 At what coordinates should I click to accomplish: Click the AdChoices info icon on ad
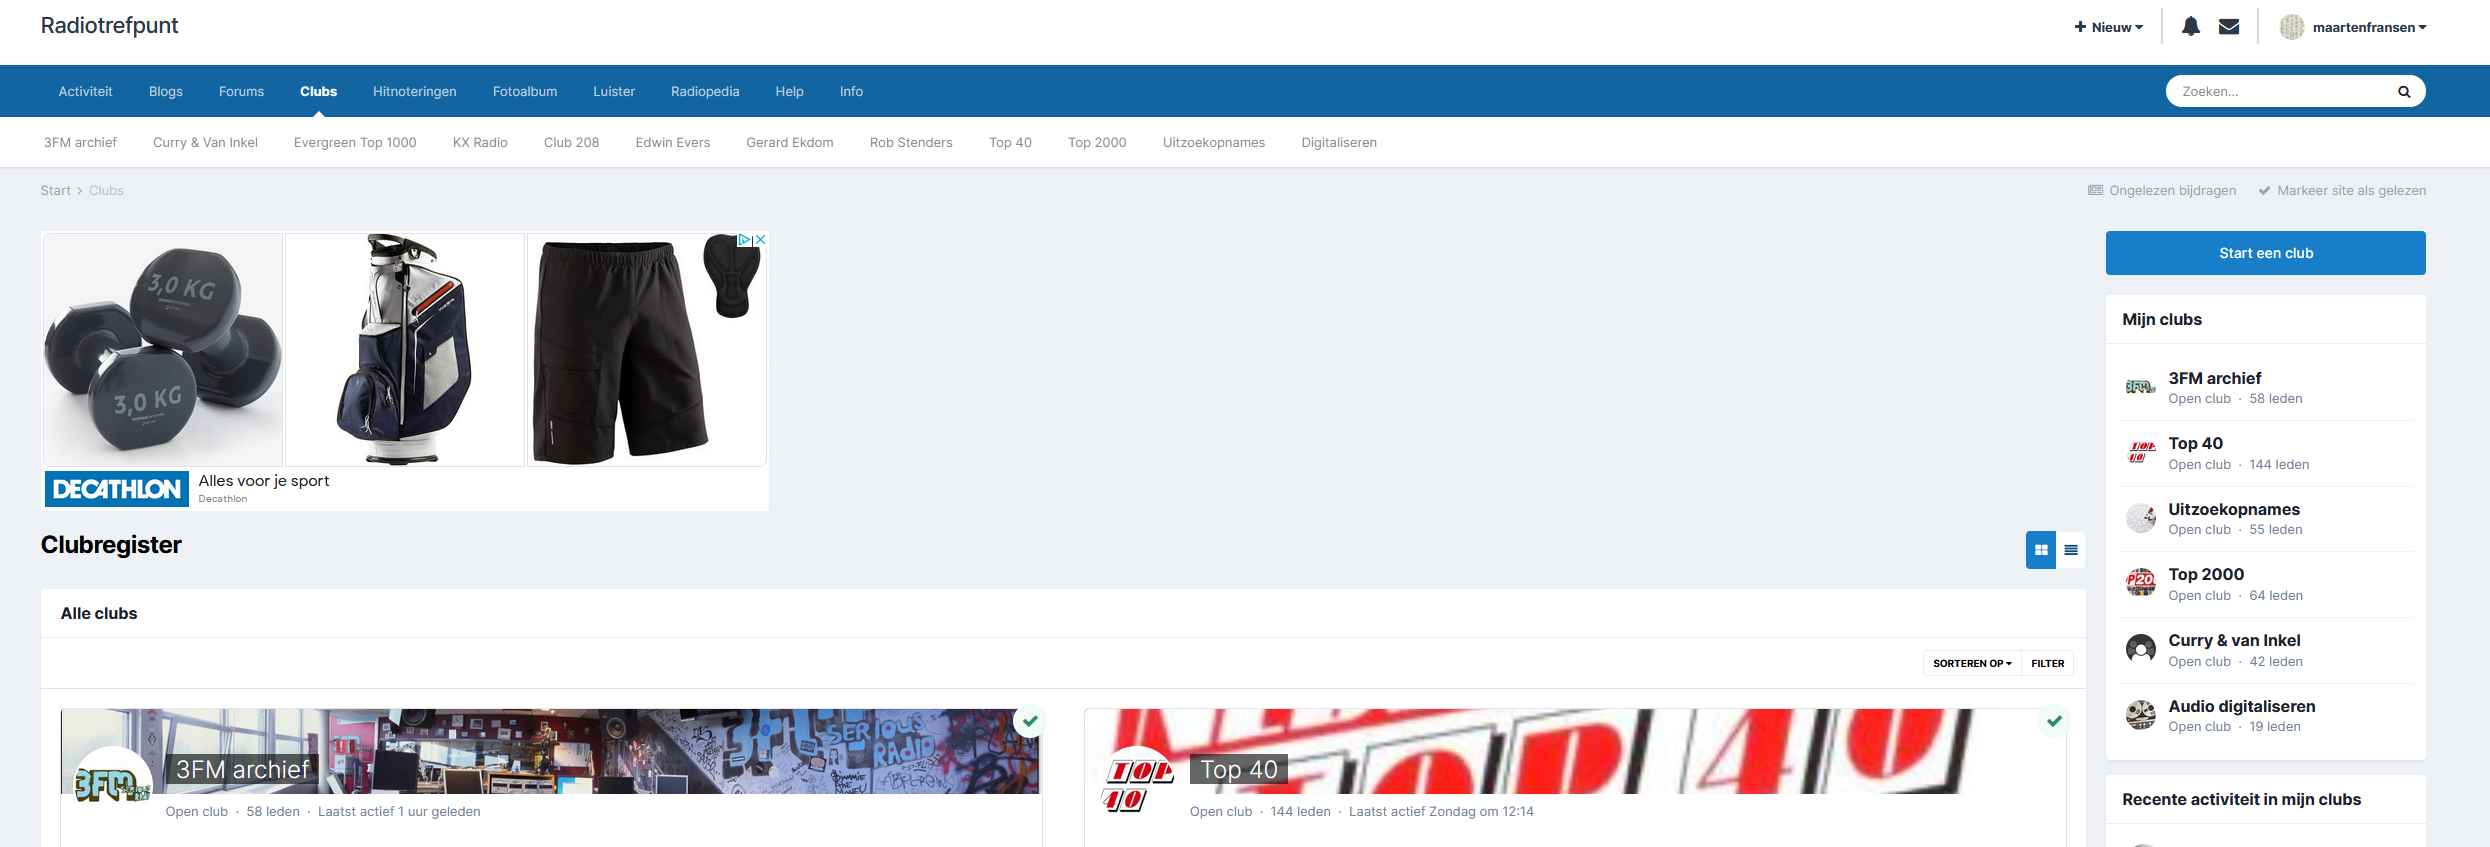tap(744, 240)
